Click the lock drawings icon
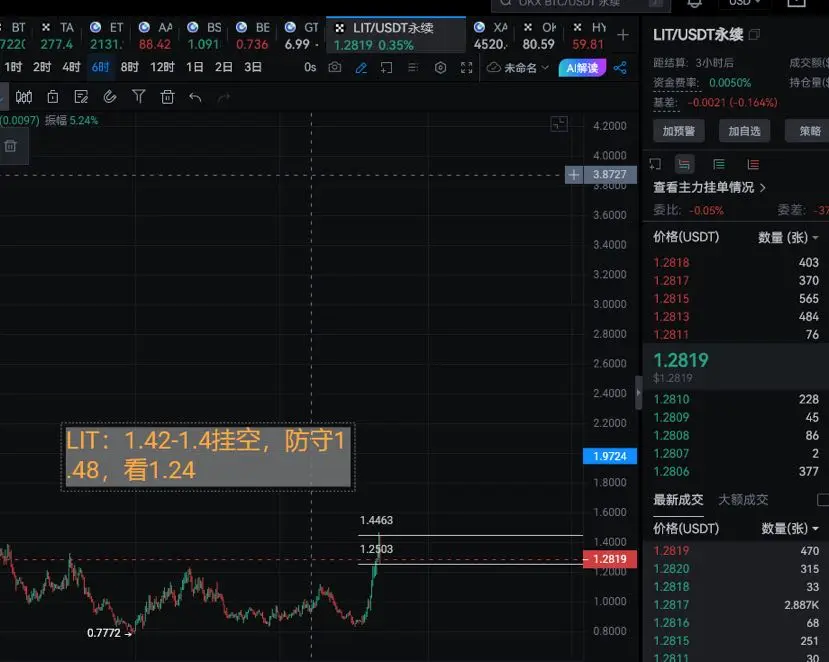This screenshot has width=829, height=662. [x=52, y=97]
